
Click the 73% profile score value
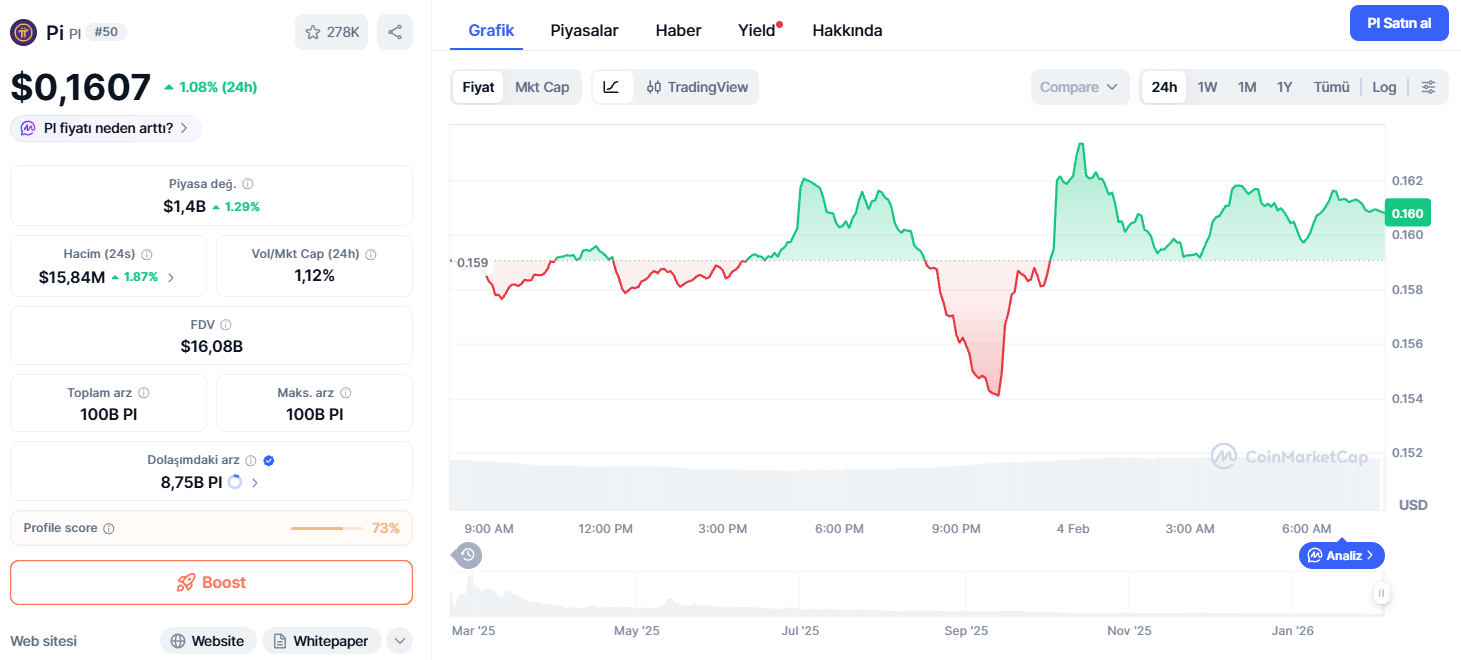click(385, 528)
